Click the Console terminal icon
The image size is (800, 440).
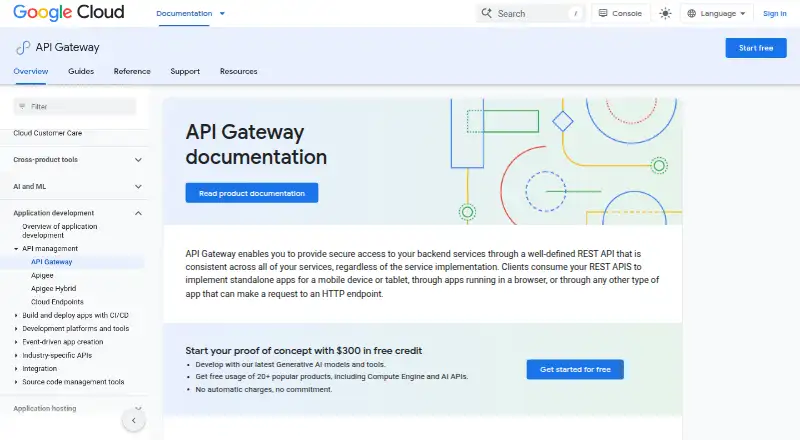(603, 13)
